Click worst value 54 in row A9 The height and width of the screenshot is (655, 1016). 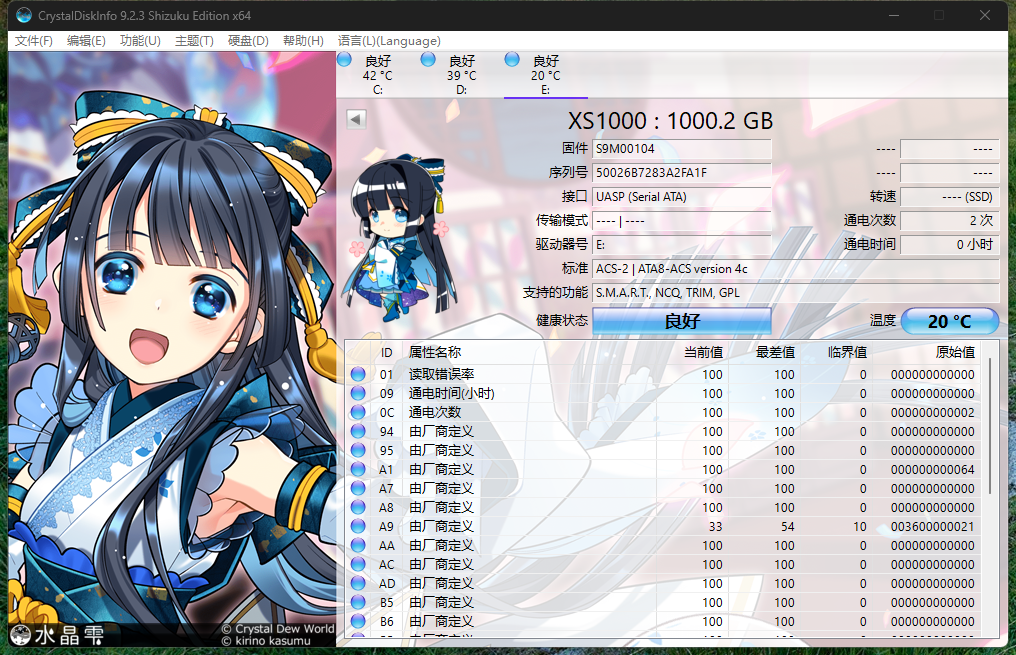[787, 526]
